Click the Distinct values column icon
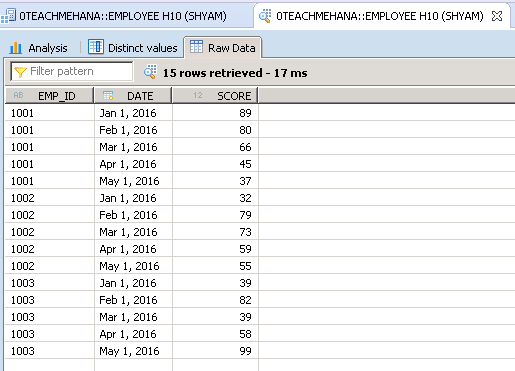The height and width of the screenshot is (371, 515). coord(96,47)
